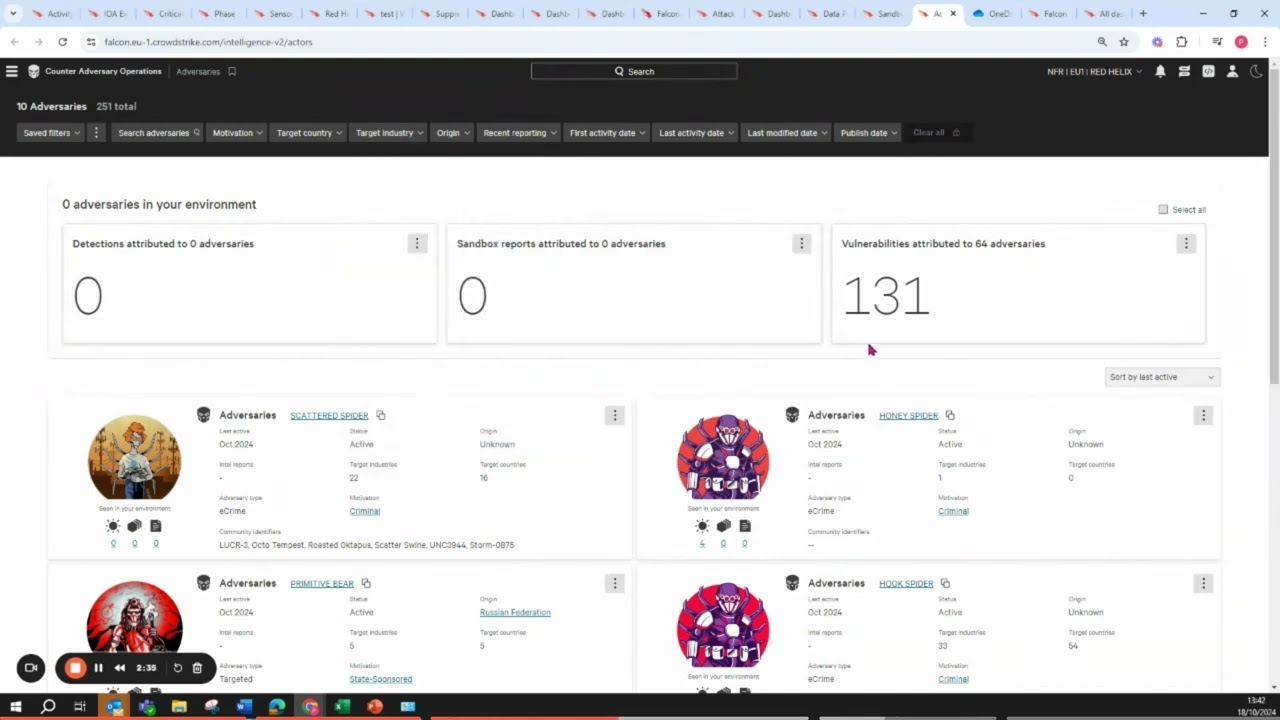Copy the HOOK SPIDER name

(x=945, y=583)
